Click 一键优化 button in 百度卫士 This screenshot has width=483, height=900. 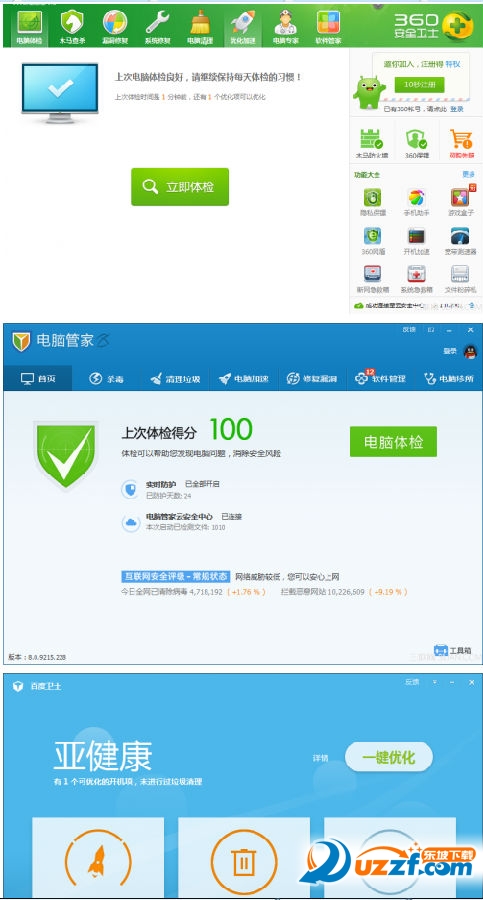click(x=389, y=757)
